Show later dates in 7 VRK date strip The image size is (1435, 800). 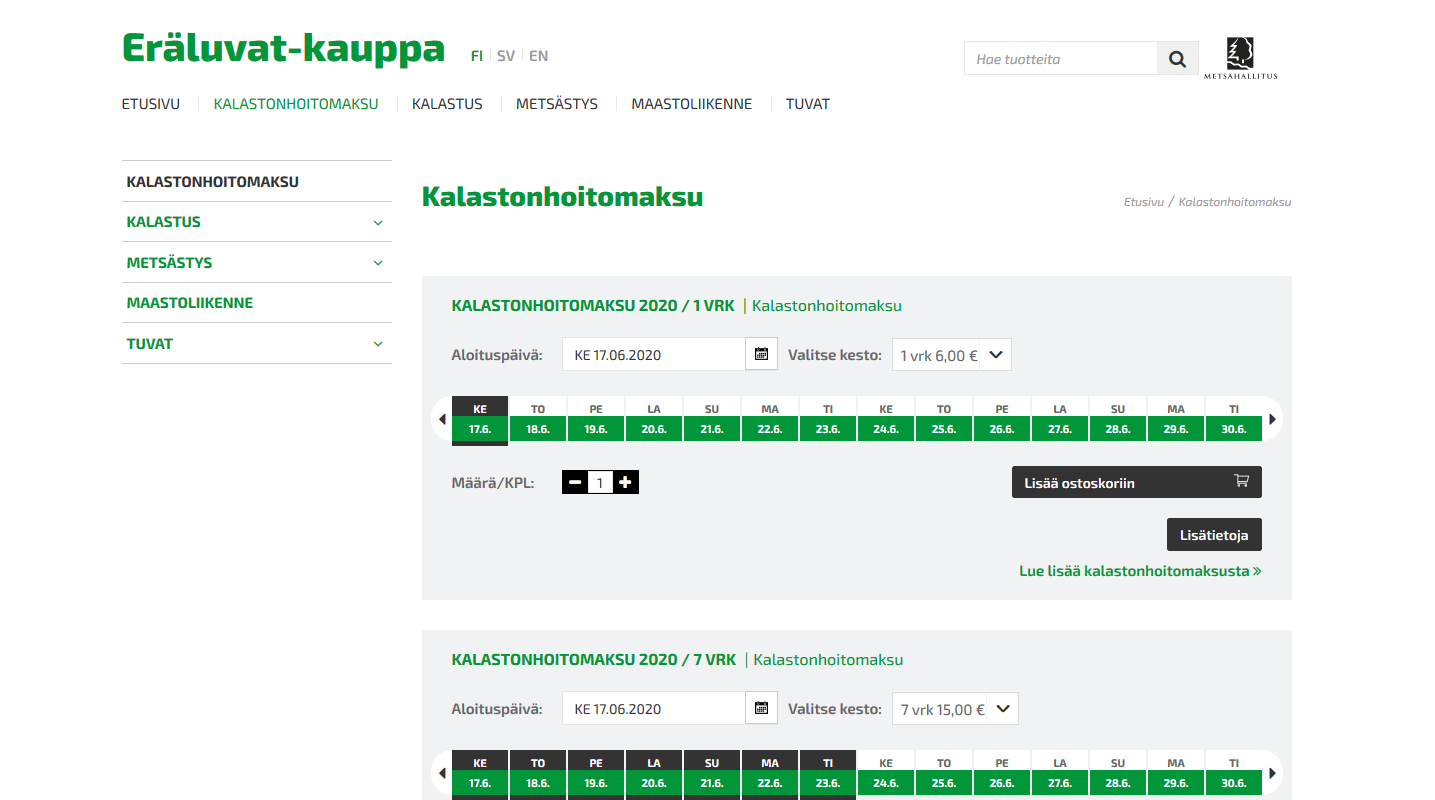(1272, 773)
